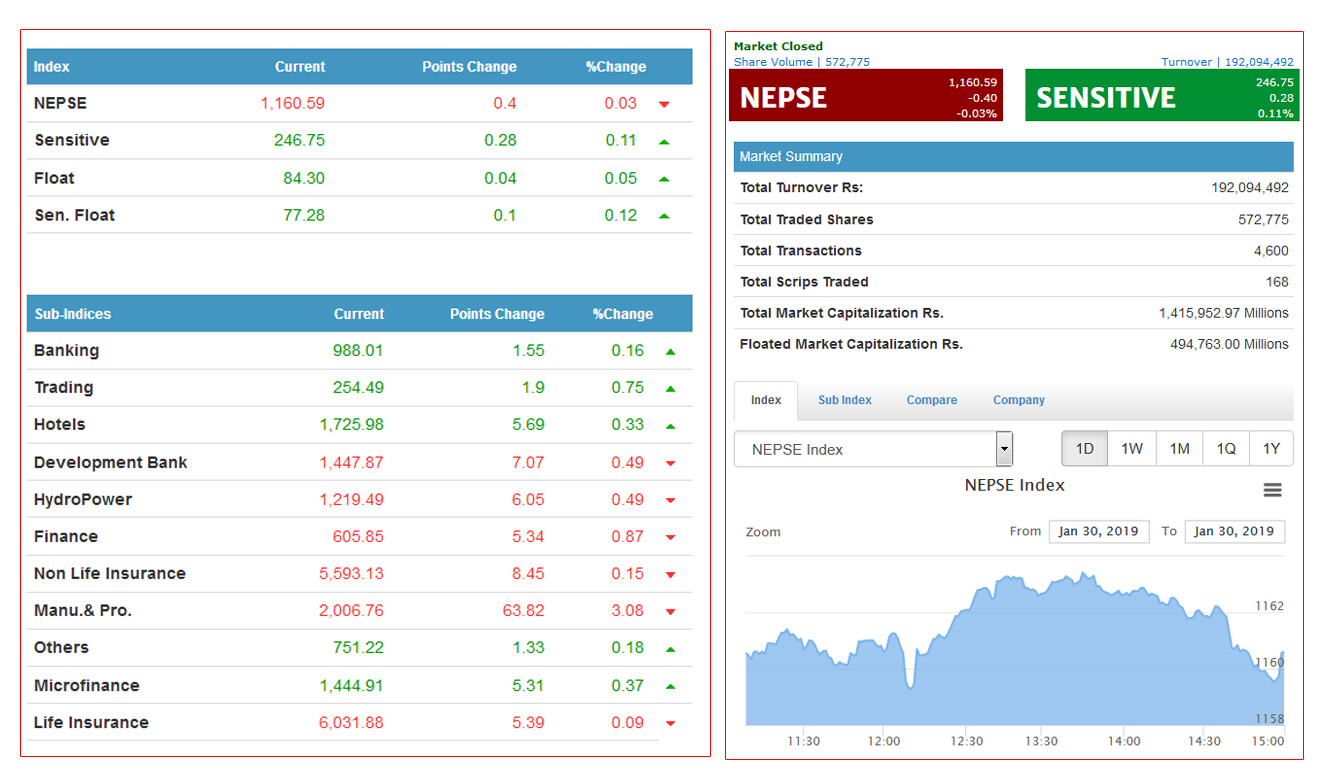Click the red NEPSE banner
The width and height of the screenshot is (1329, 774).
(866, 96)
